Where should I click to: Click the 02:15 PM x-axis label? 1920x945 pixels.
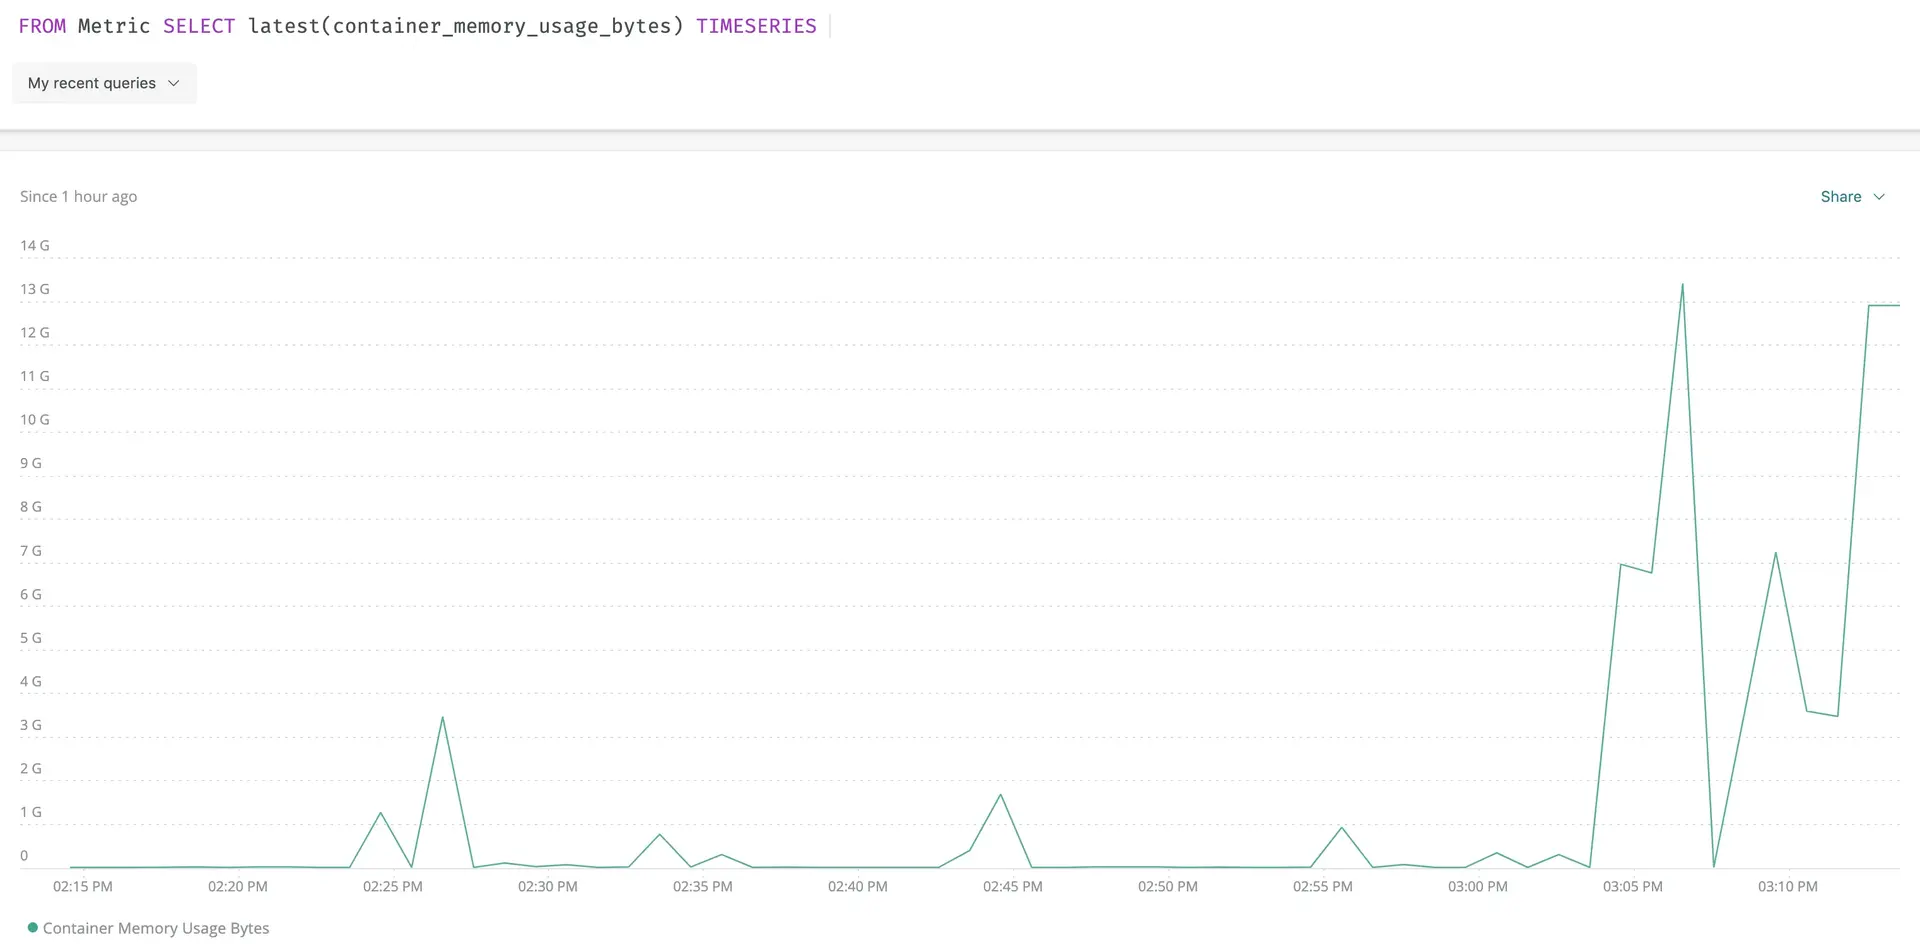pos(83,886)
